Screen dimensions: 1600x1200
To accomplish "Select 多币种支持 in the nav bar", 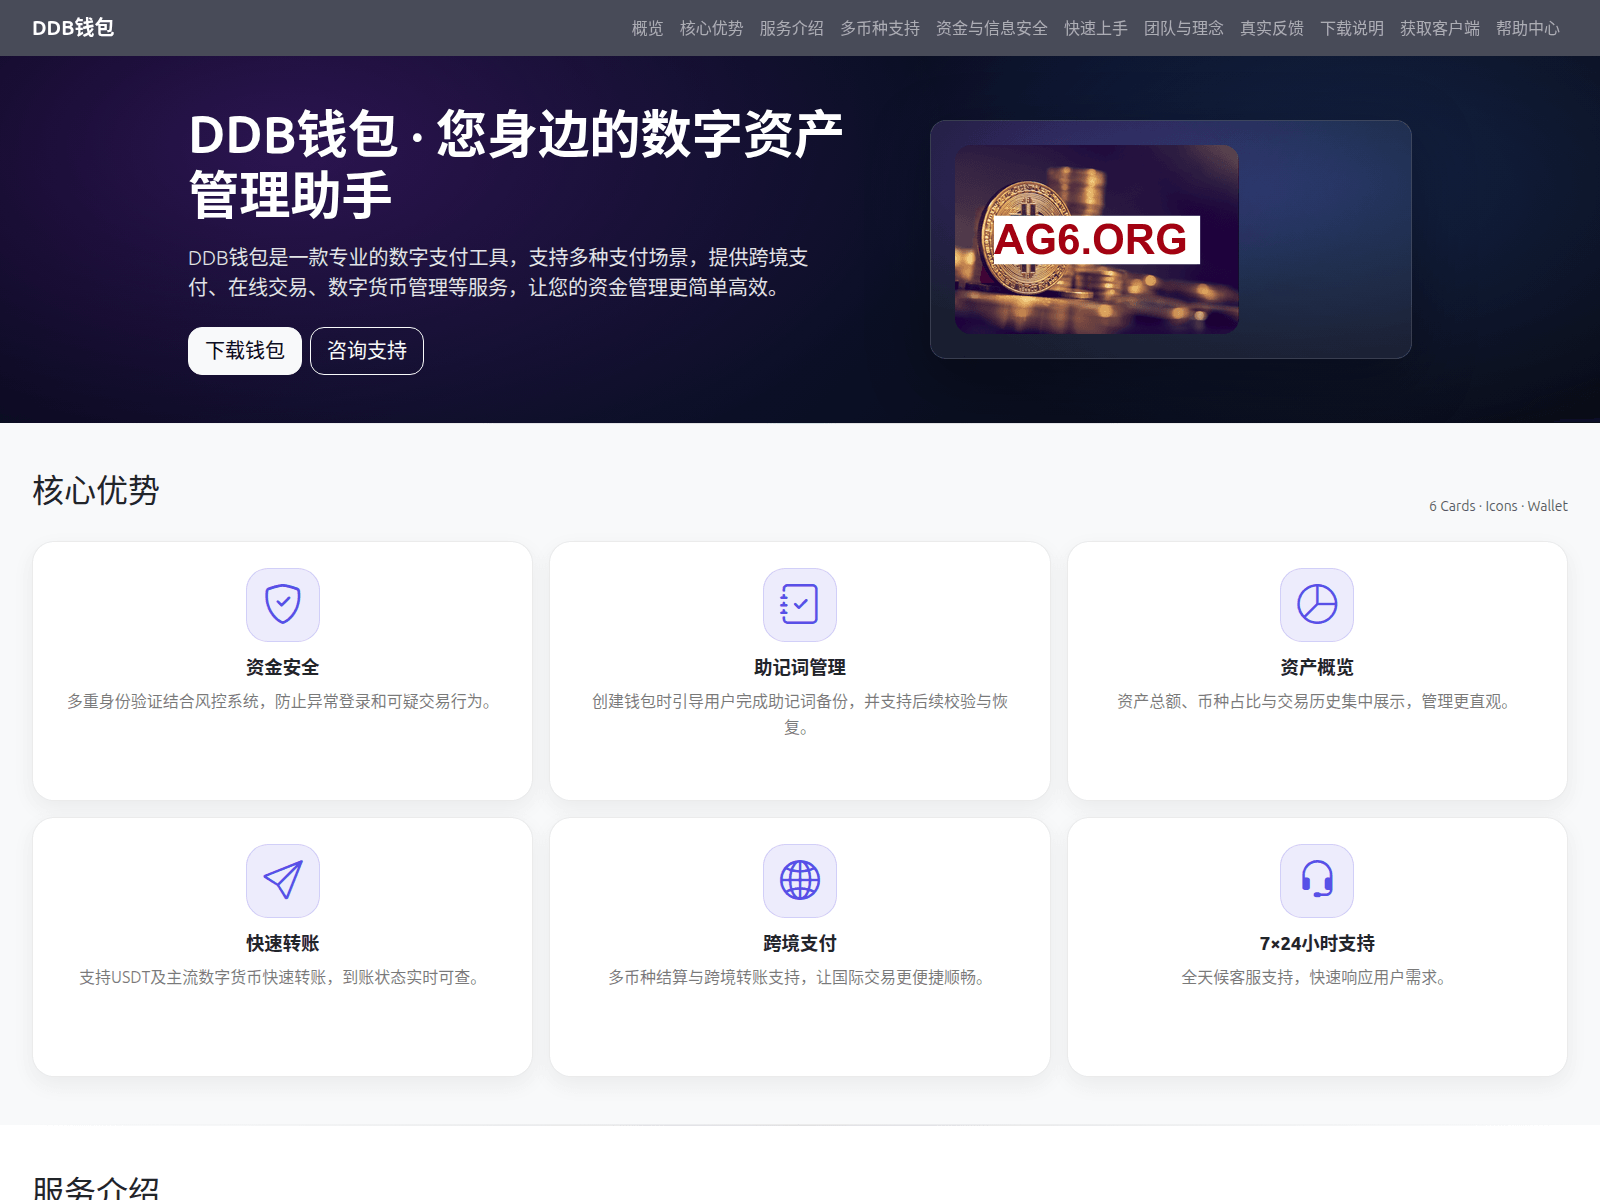I will tap(880, 28).
